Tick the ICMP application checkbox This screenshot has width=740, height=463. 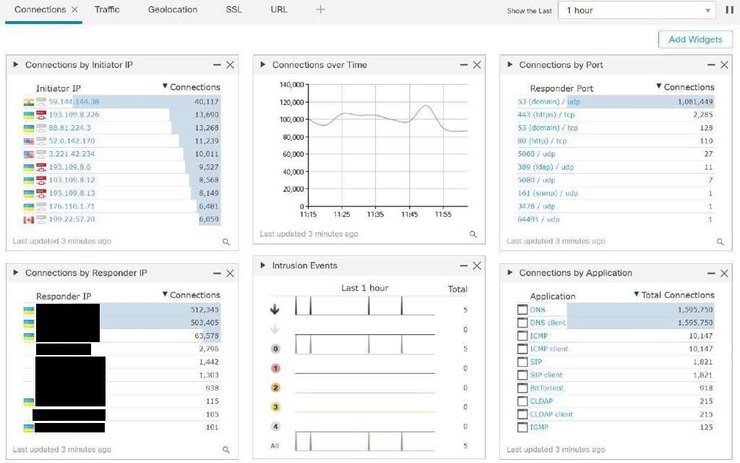pyautogui.click(x=522, y=336)
